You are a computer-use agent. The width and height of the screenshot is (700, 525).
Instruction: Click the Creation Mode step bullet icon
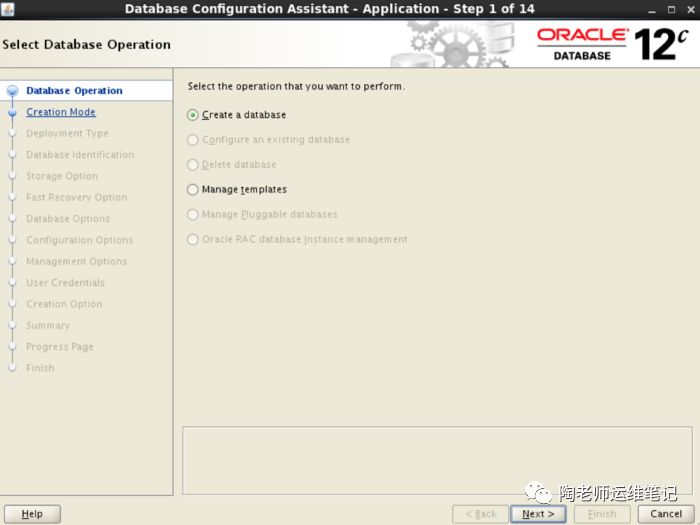(x=12, y=112)
